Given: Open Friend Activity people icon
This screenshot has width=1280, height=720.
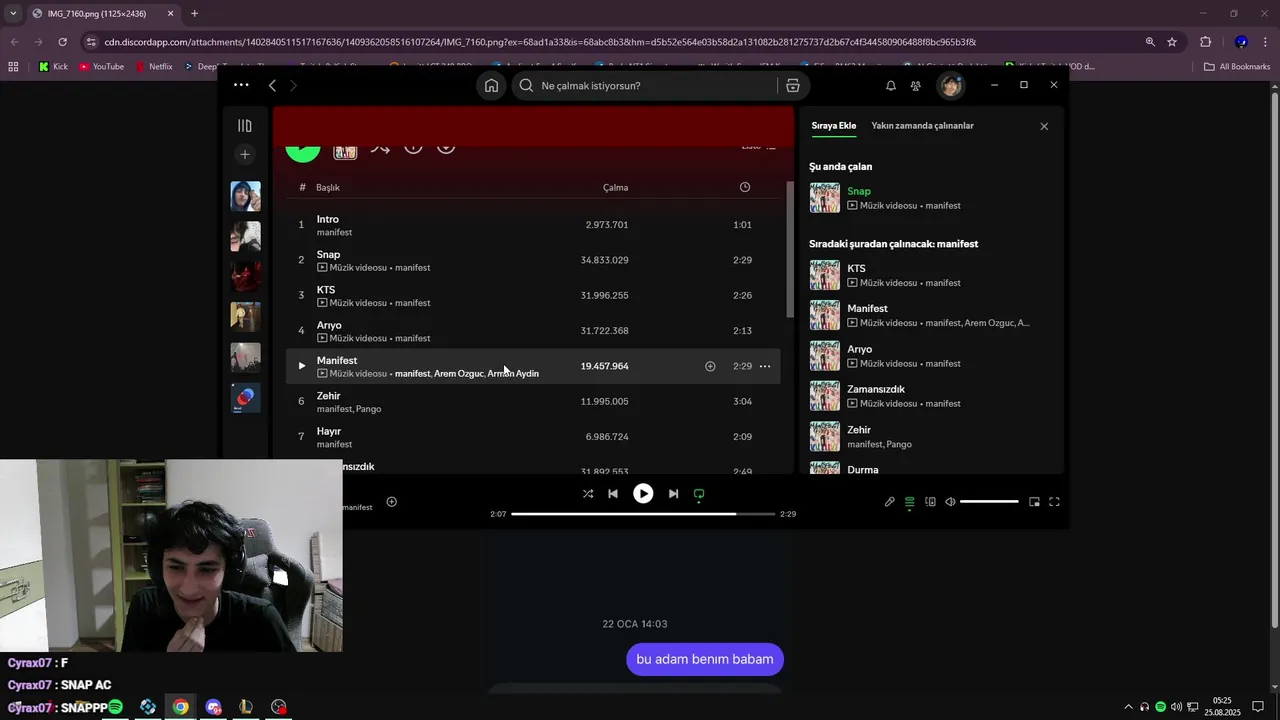Looking at the screenshot, I should click(916, 86).
